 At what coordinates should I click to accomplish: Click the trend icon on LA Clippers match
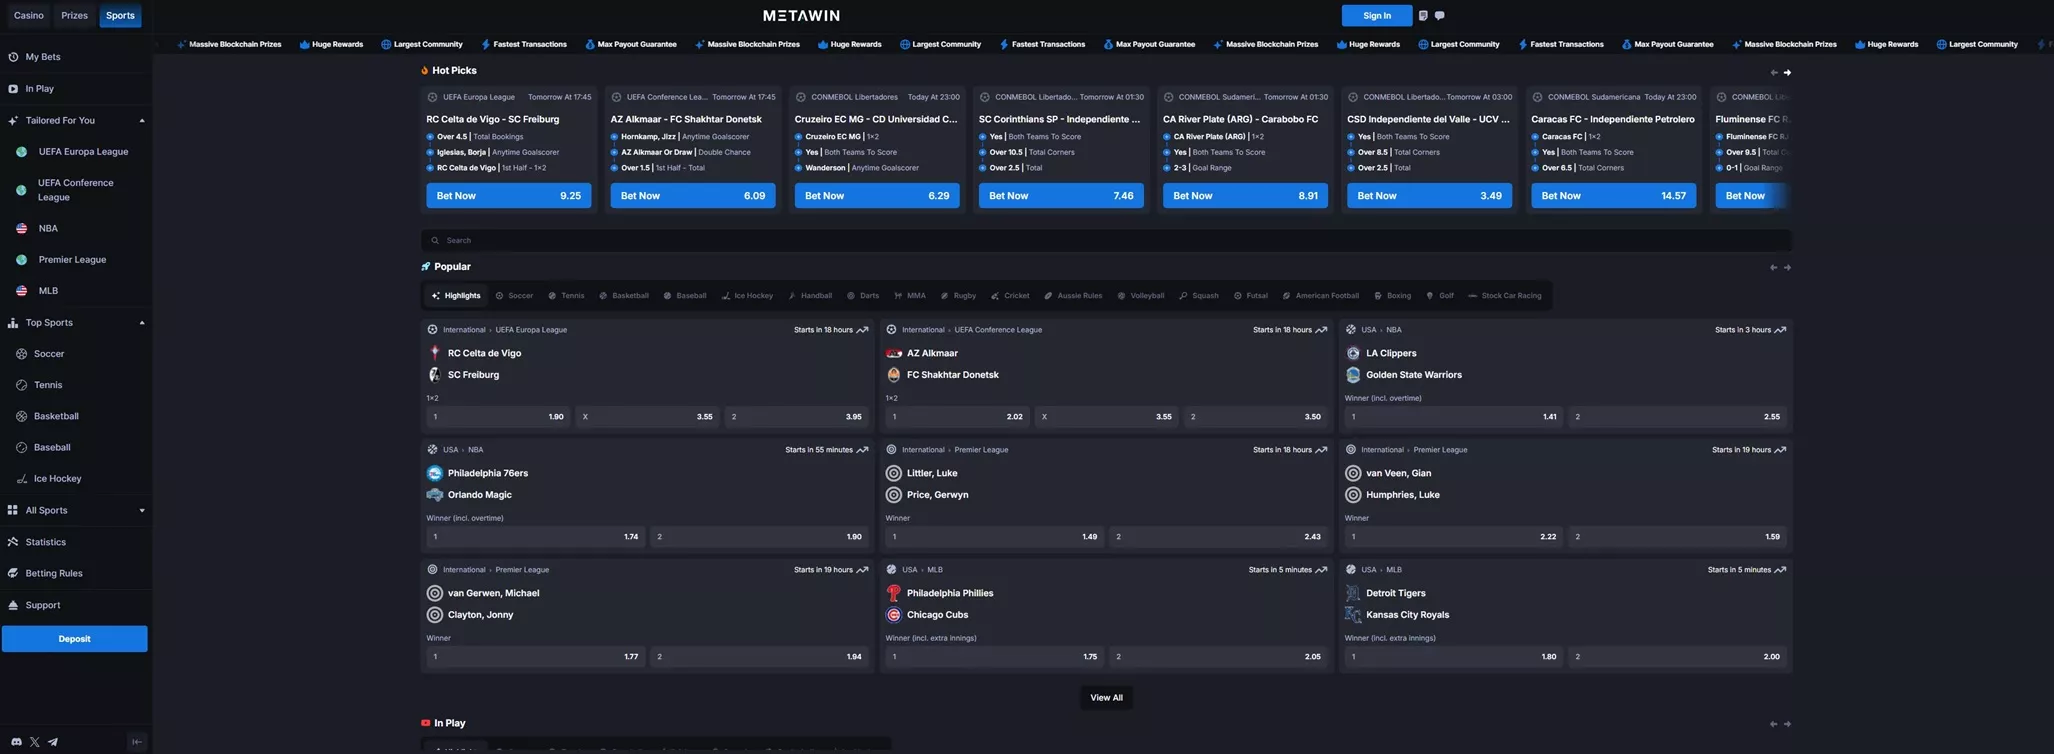(1780, 330)
